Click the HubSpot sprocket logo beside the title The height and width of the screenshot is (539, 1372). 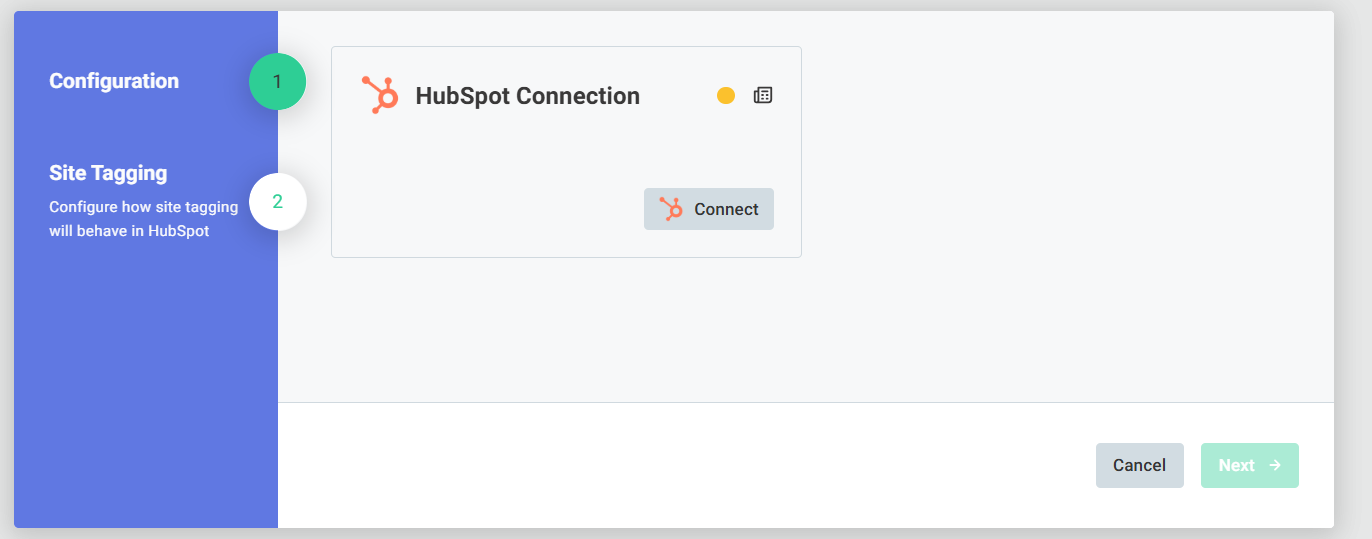tap(379, 95)
